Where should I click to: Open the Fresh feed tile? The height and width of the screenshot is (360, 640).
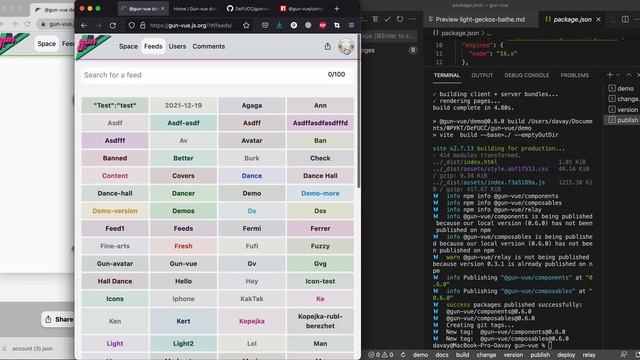coord(183,246)
